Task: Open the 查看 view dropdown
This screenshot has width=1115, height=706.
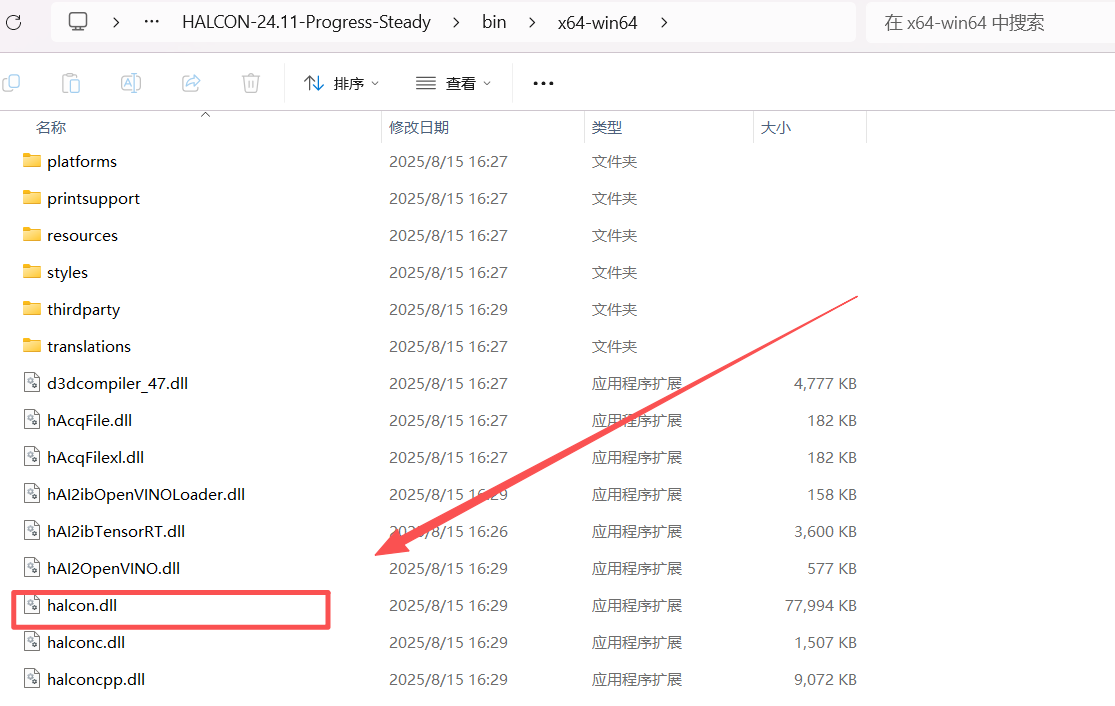Action: (454, 84)
